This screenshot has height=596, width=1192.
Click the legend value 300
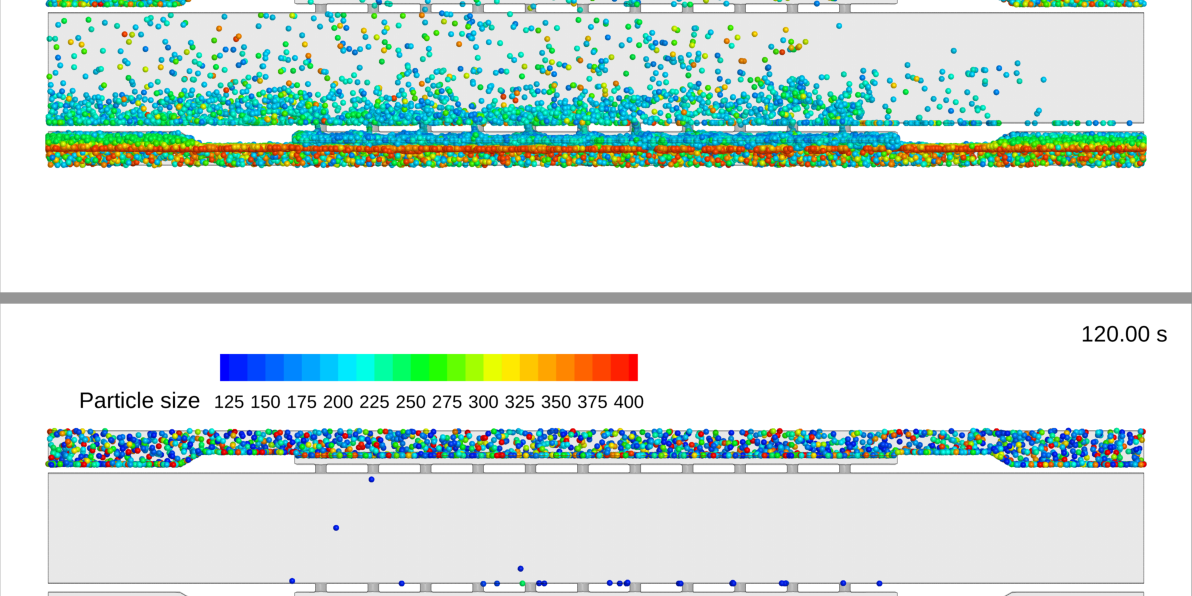coord(483,403)
